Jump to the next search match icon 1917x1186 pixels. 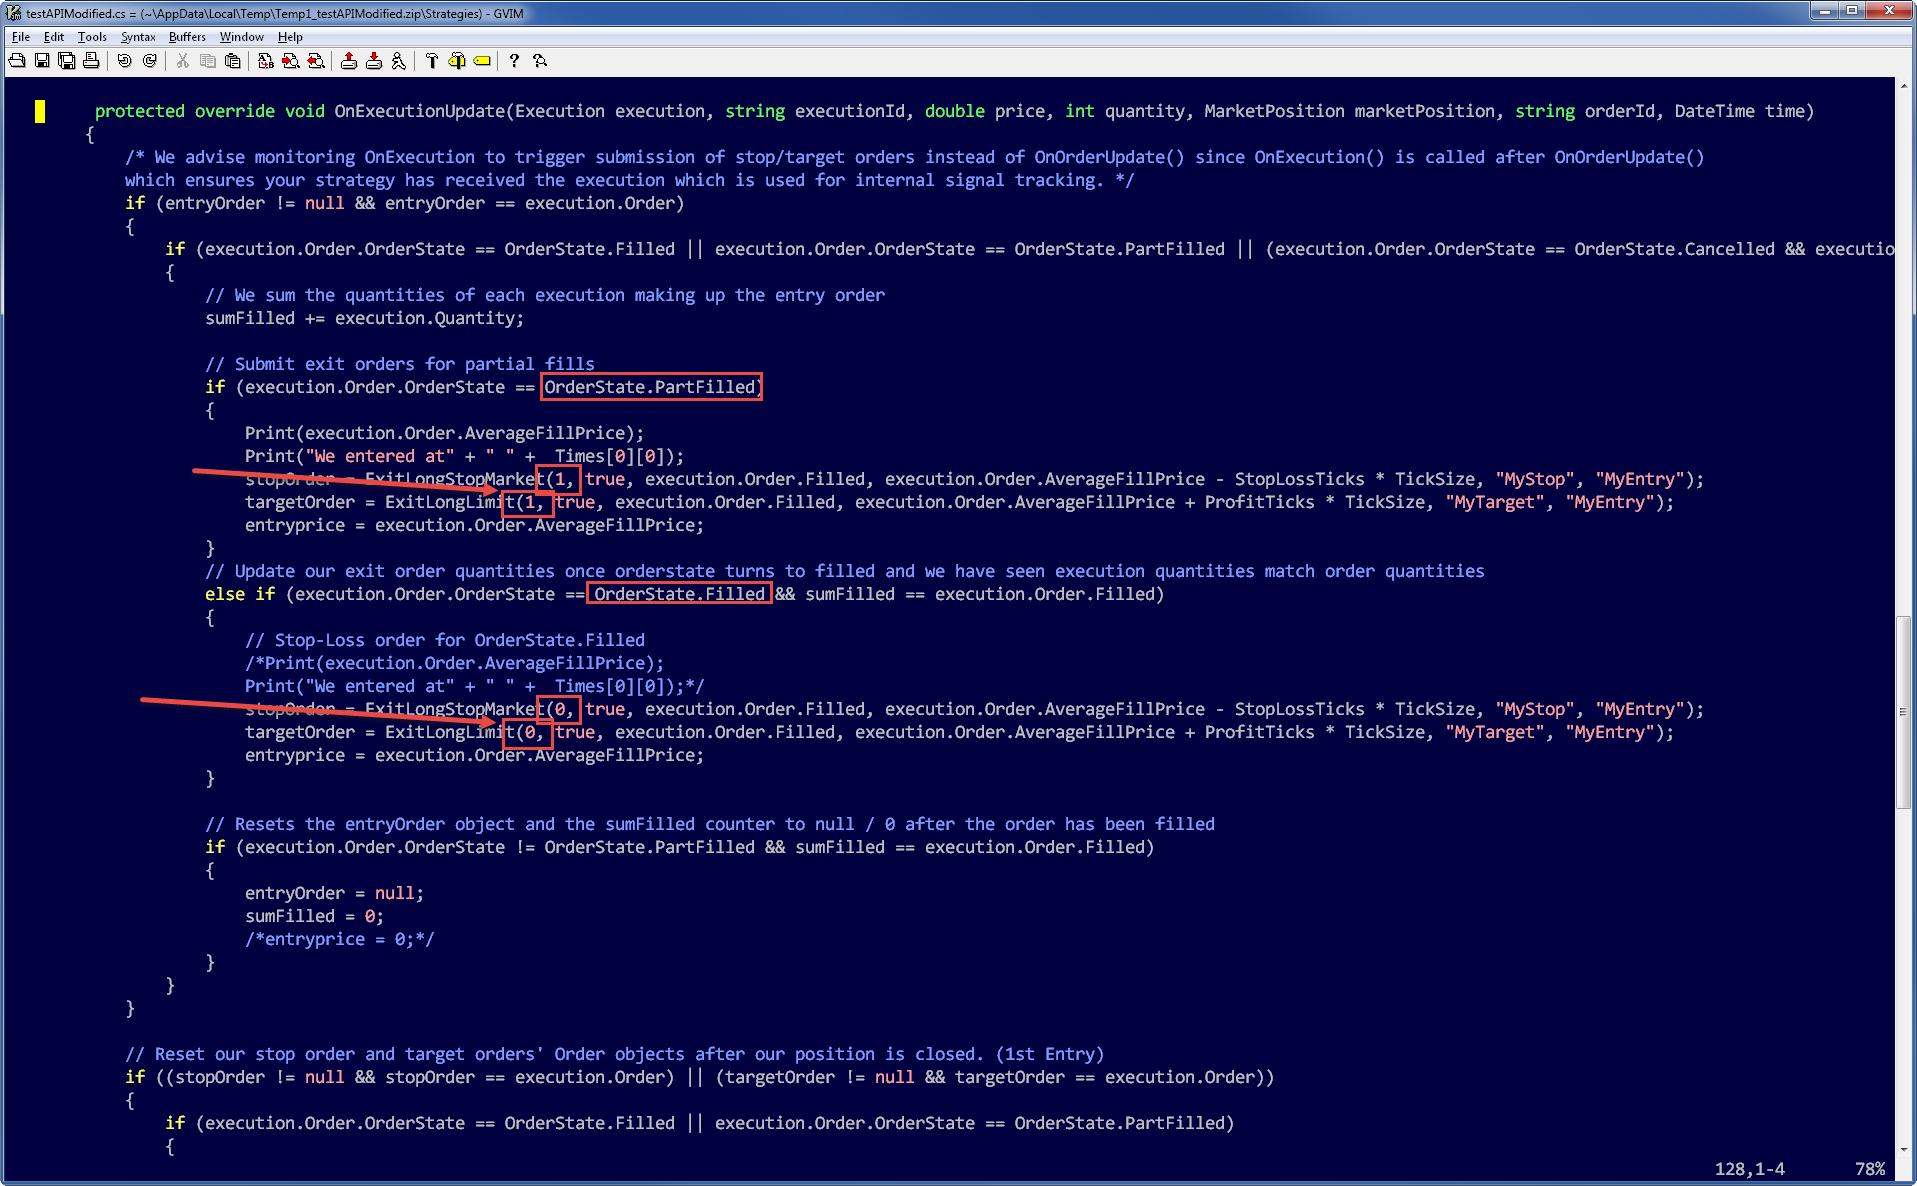click(x=290, y=61)
